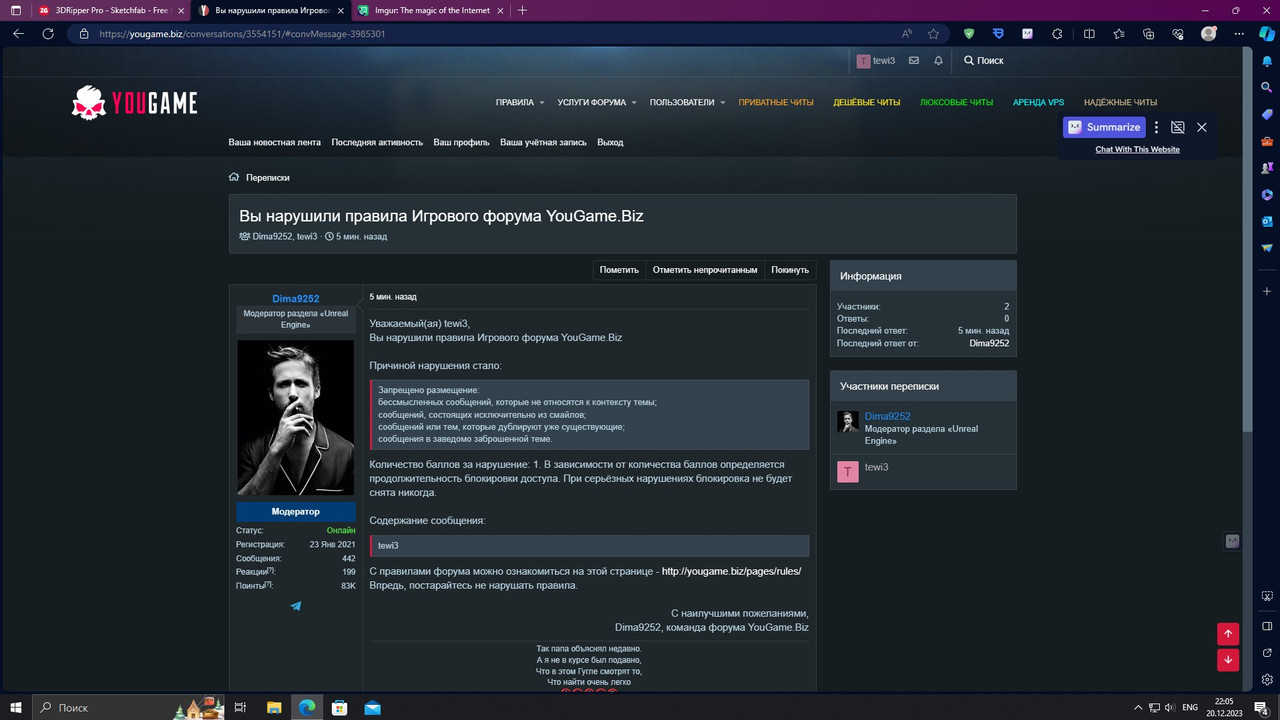
Task: Open the tewi3 account menu in header
Action: pyautogui.click(x=876, y=61)
